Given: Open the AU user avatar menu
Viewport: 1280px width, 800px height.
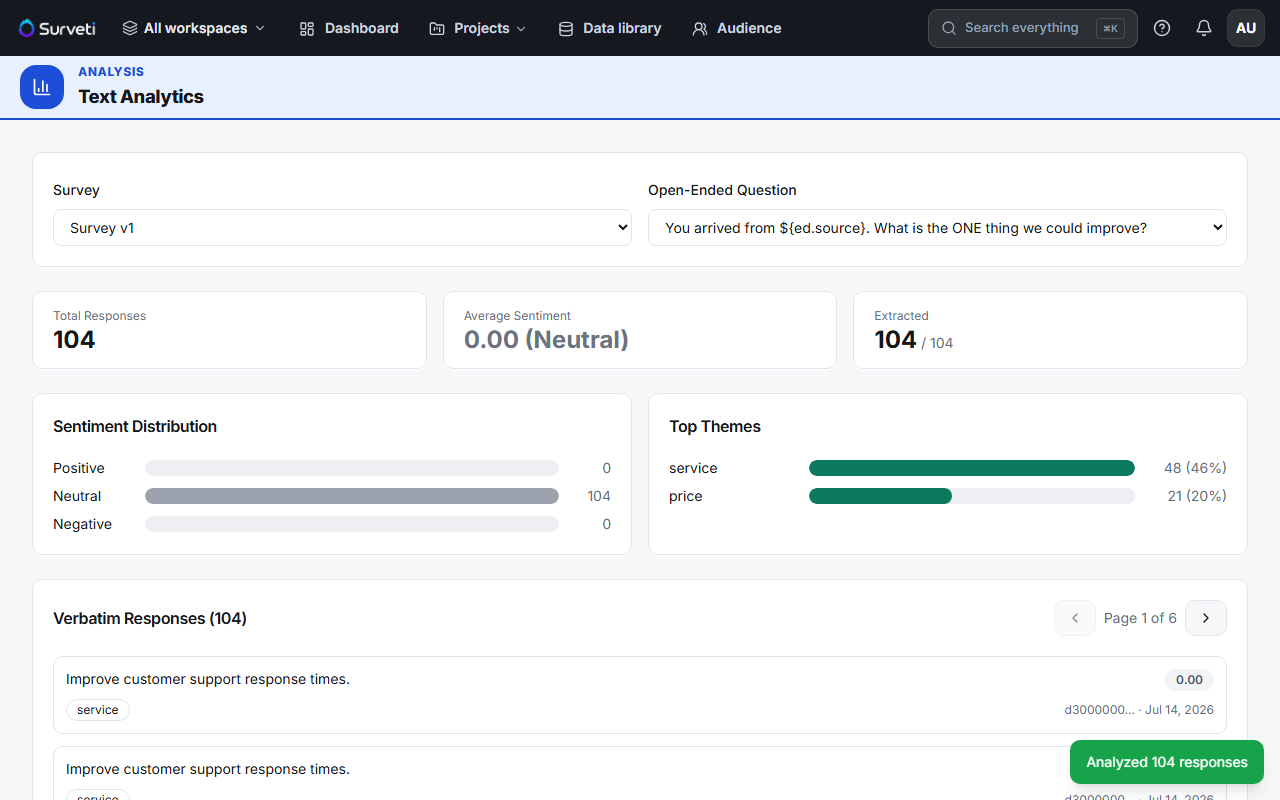Looking at the screenshot, I should (1246, 28).
